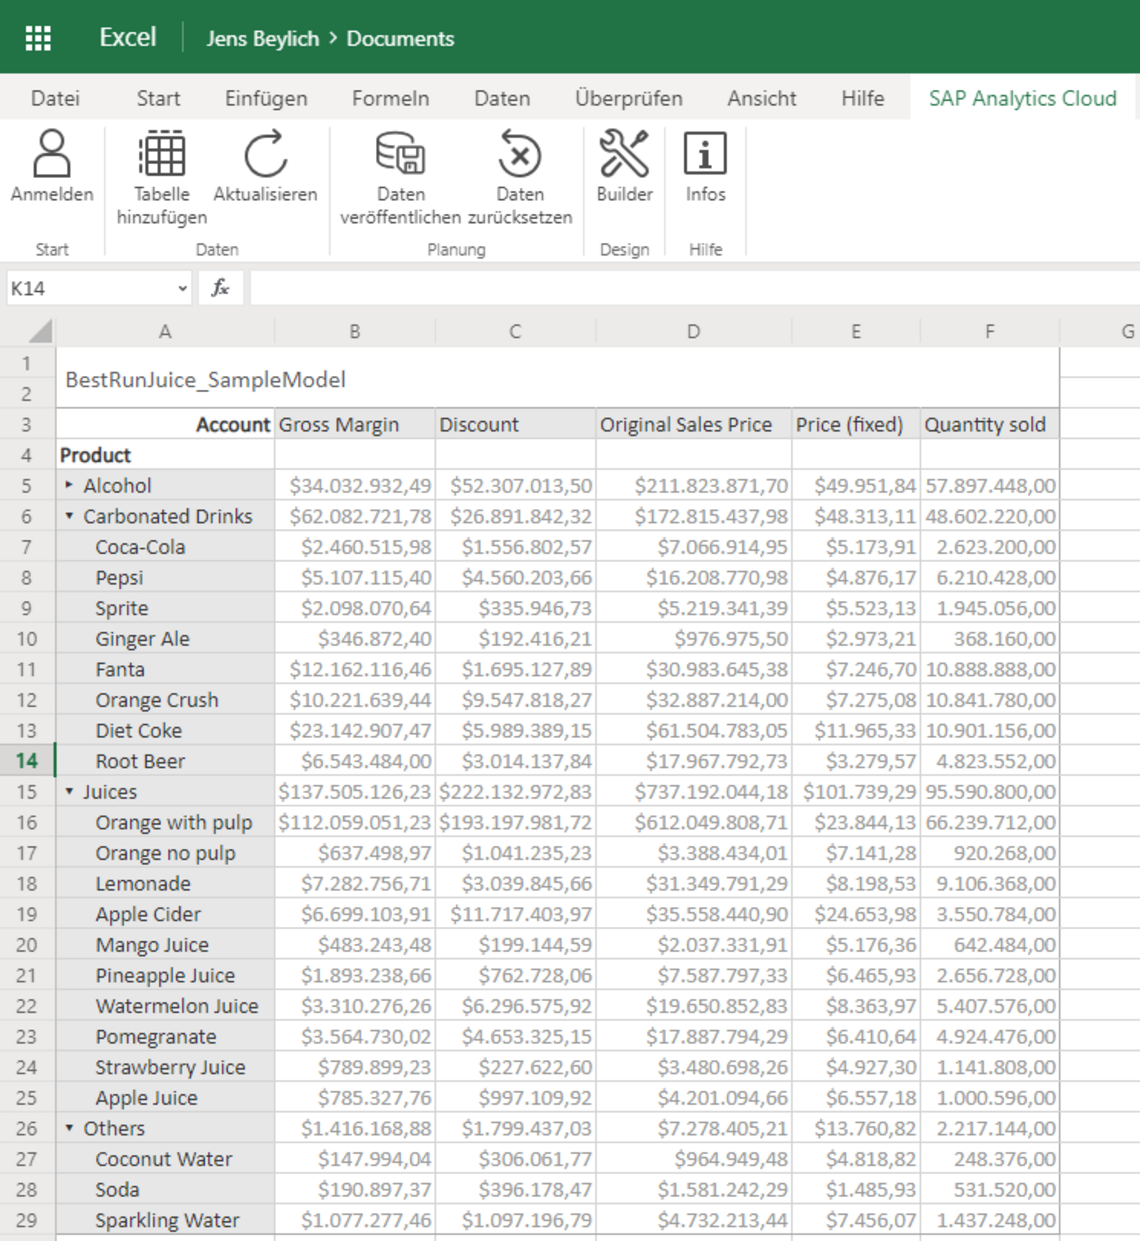The image size is (1140, 1241).
Task: Click the fx insert function icon
Action: point(220,288)
